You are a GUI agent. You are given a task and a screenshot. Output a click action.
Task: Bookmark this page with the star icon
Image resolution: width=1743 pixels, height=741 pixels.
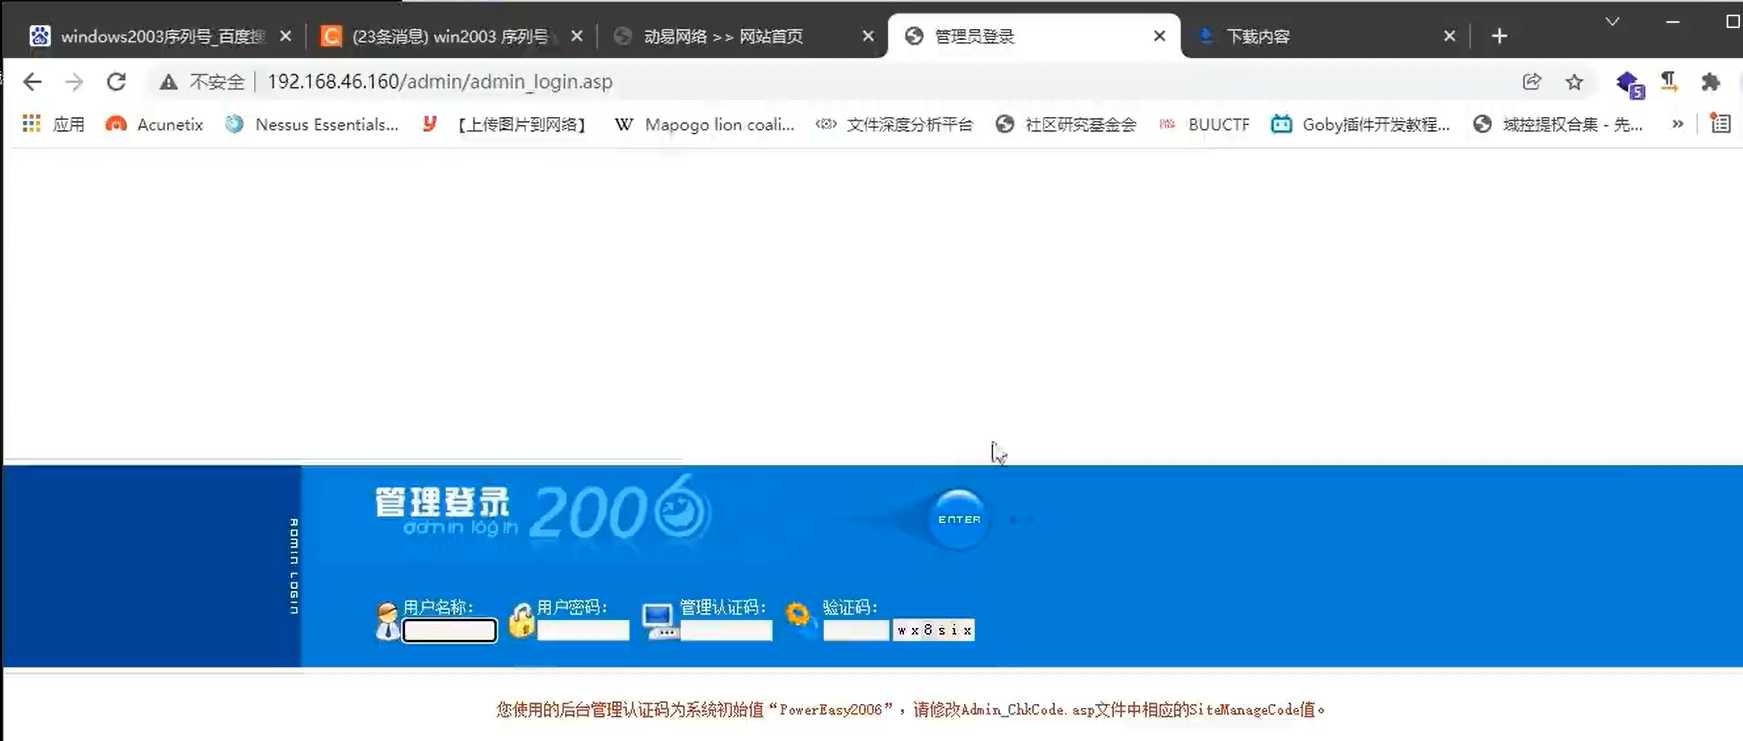pos(1574,82)
